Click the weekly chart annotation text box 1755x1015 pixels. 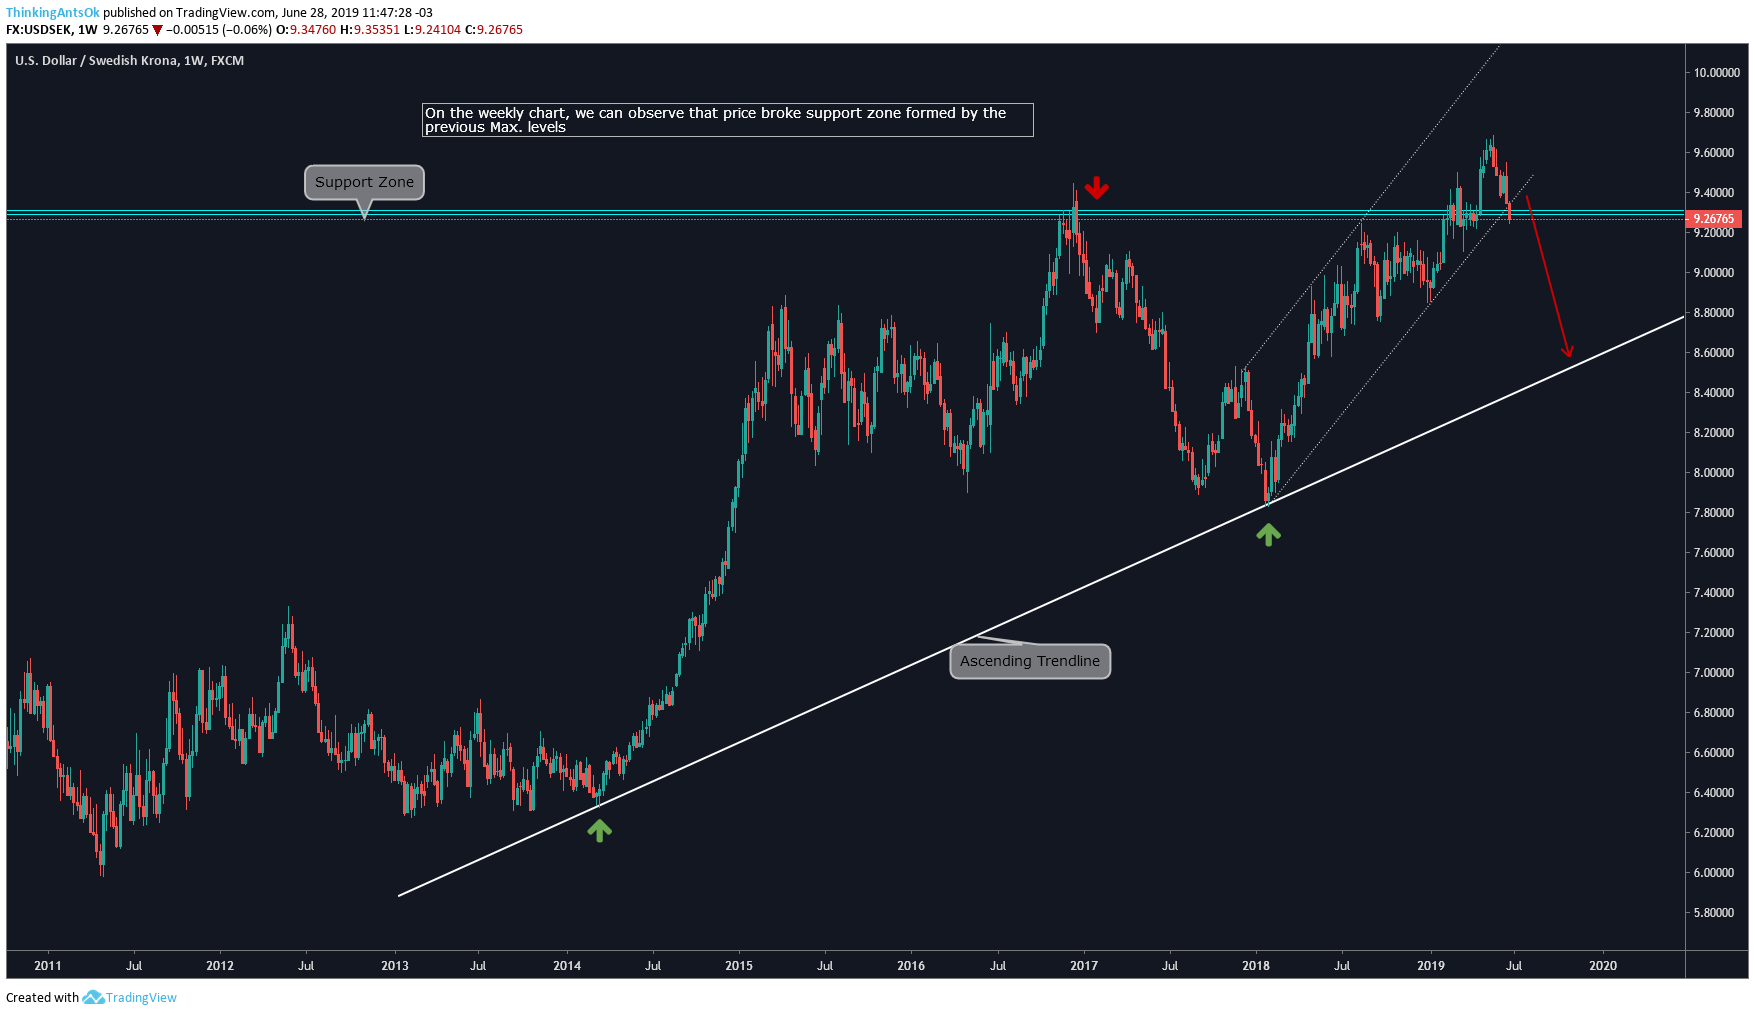click(x=728, y=120)
